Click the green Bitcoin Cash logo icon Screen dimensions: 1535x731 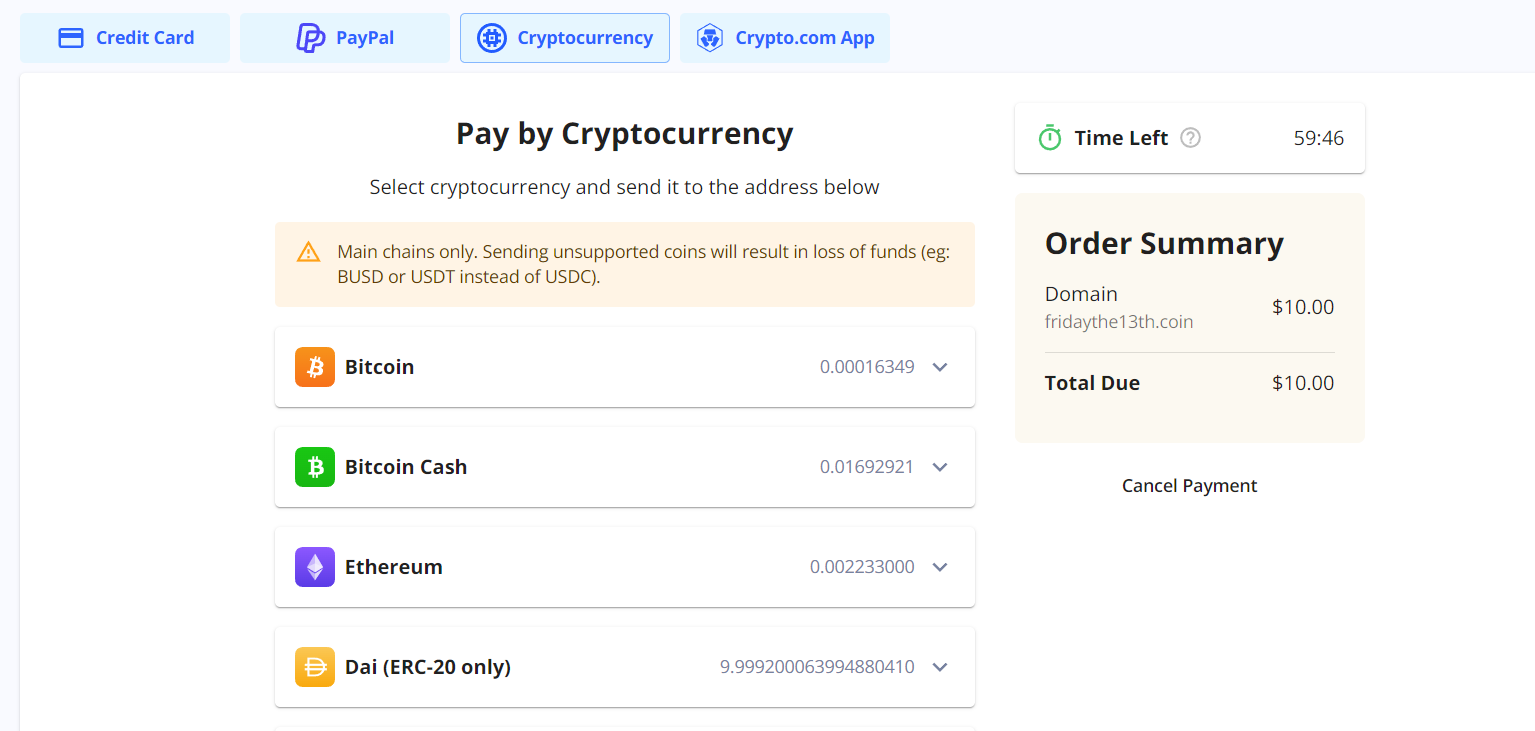click(x=315, y=467)
